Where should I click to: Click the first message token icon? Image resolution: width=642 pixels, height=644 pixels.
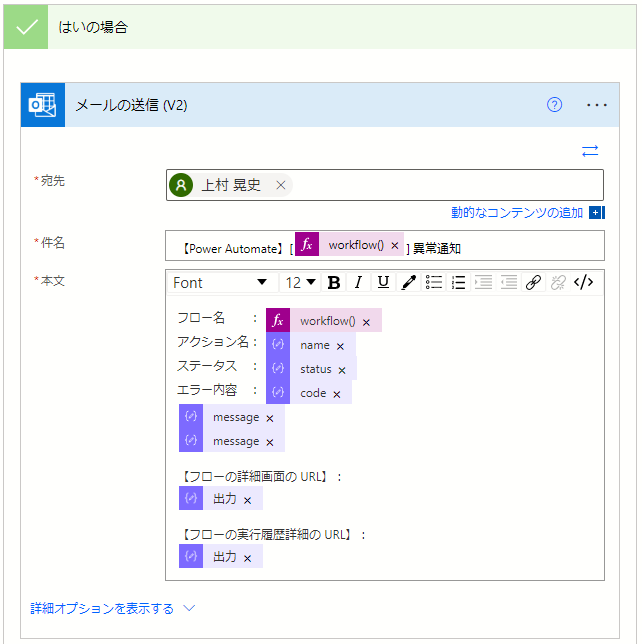[191, 416]
